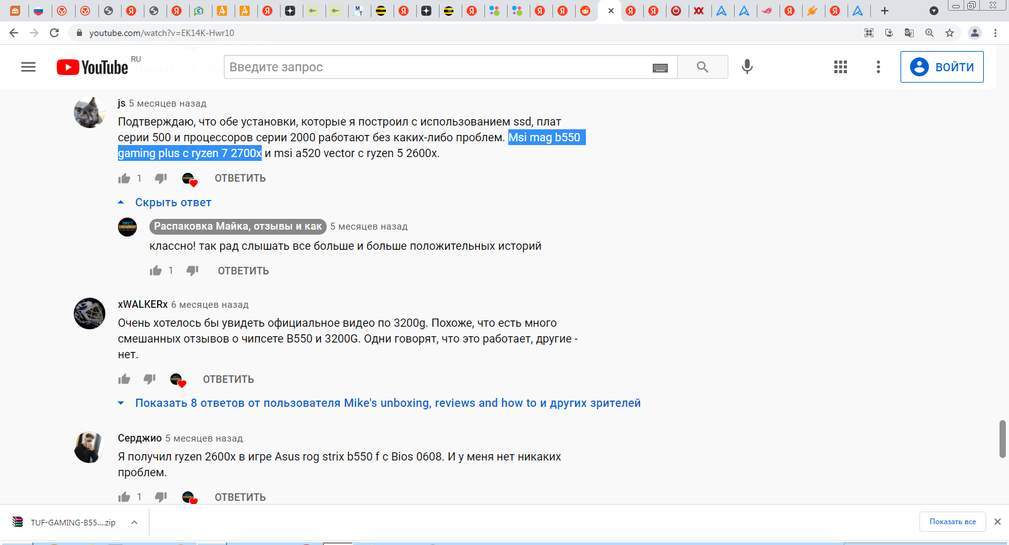Expand 'Показать 8 ответов' replies
The height and width of the screenshot is (545, 1009).
(x=379, y=403)
